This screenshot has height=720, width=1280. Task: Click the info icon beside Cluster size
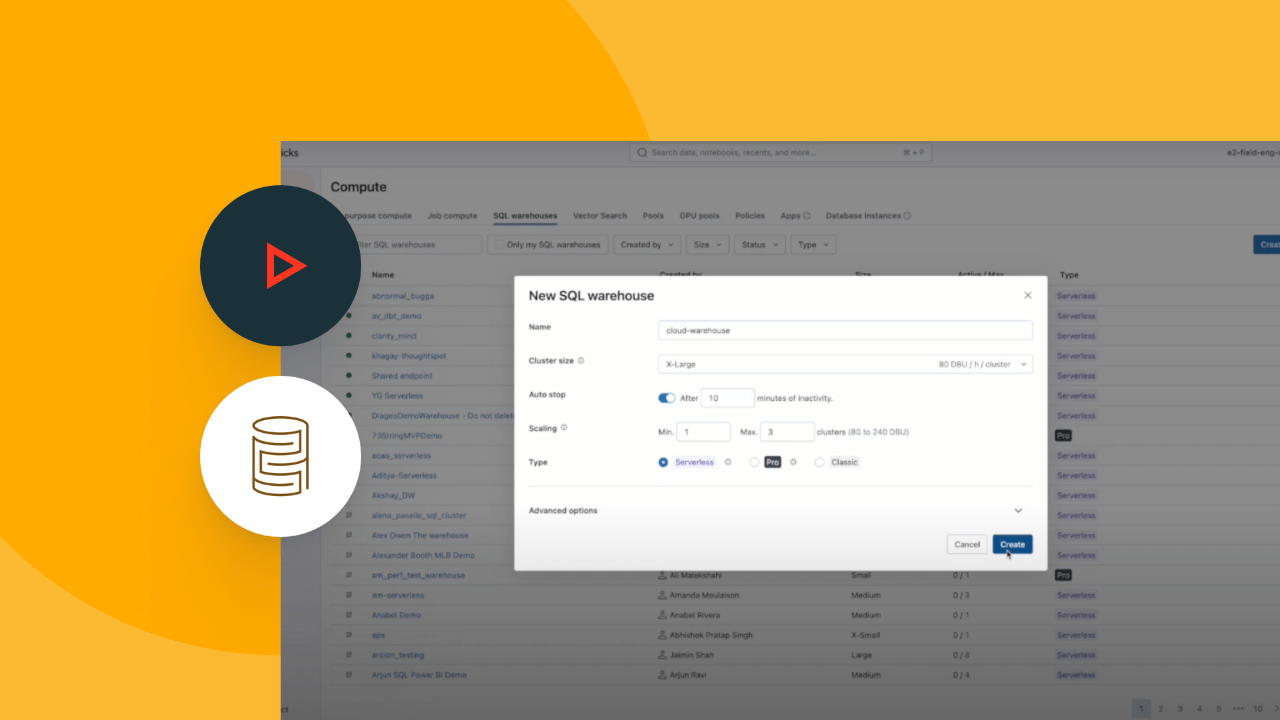(x=581, y=361)
